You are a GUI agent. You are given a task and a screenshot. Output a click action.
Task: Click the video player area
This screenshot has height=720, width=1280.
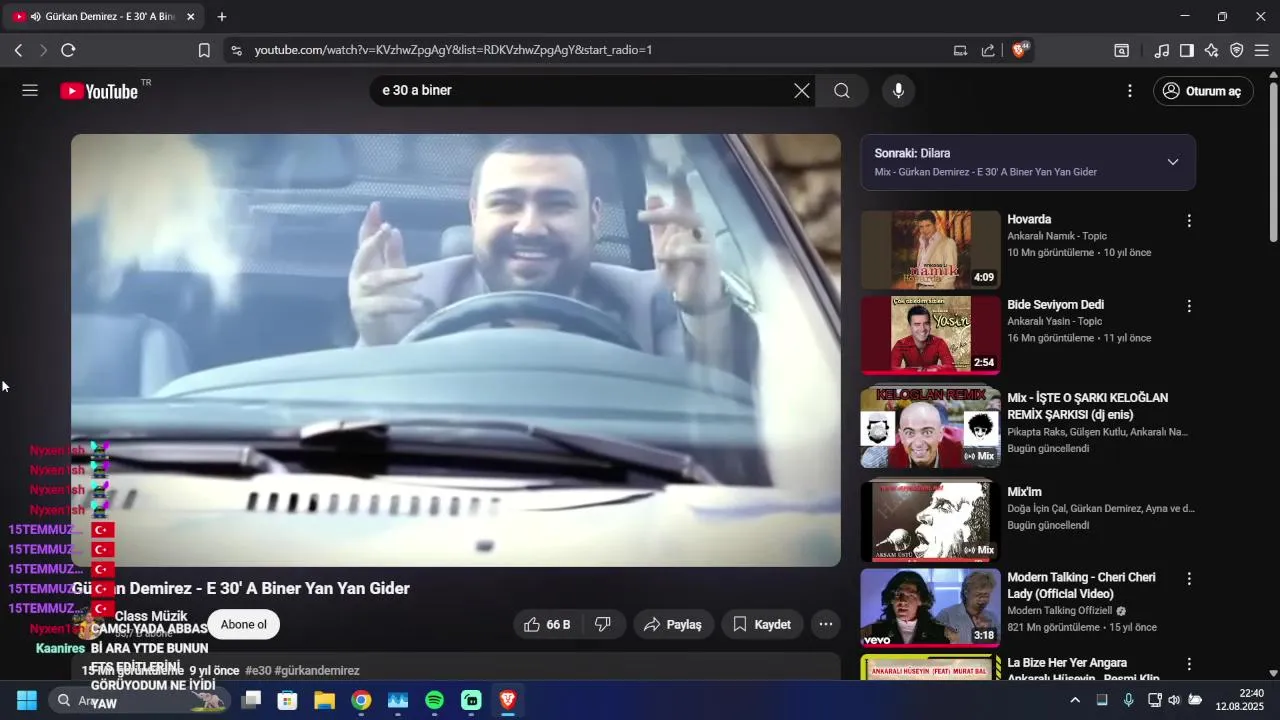456,350
